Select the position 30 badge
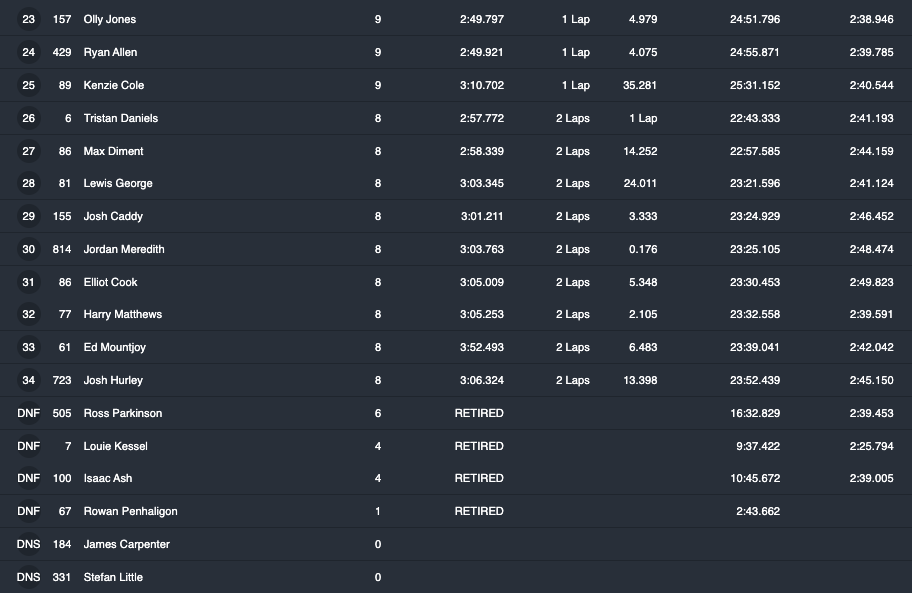The image size is (912, 593). coord(28,249)
